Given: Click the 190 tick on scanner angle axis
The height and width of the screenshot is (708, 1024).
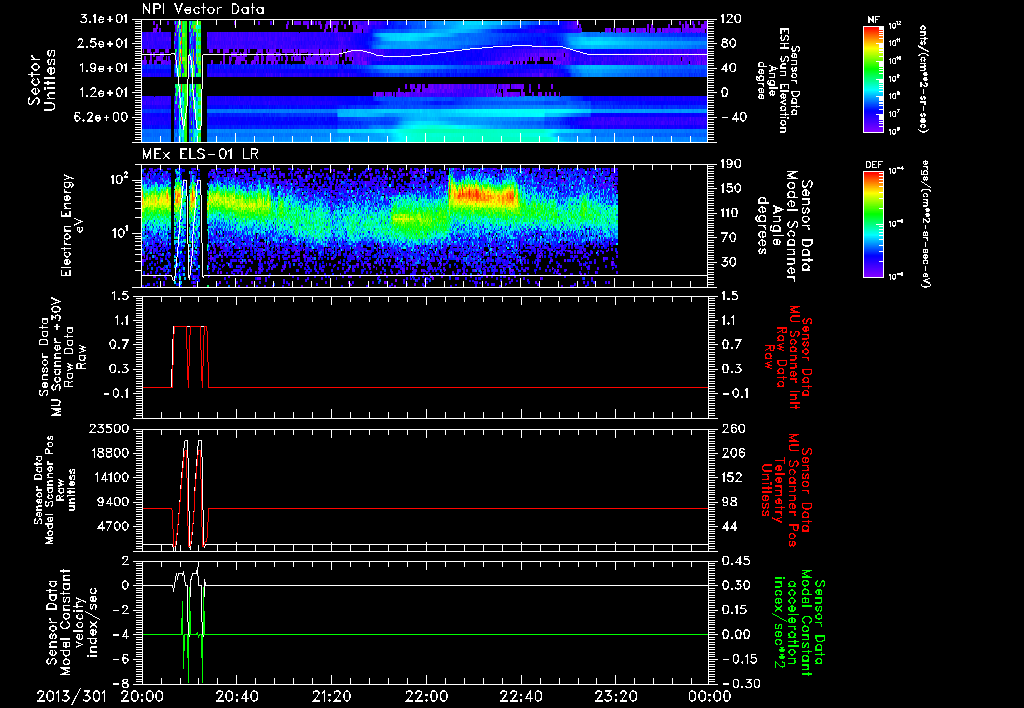Looking at the screenshot, I should click(731, 164).
